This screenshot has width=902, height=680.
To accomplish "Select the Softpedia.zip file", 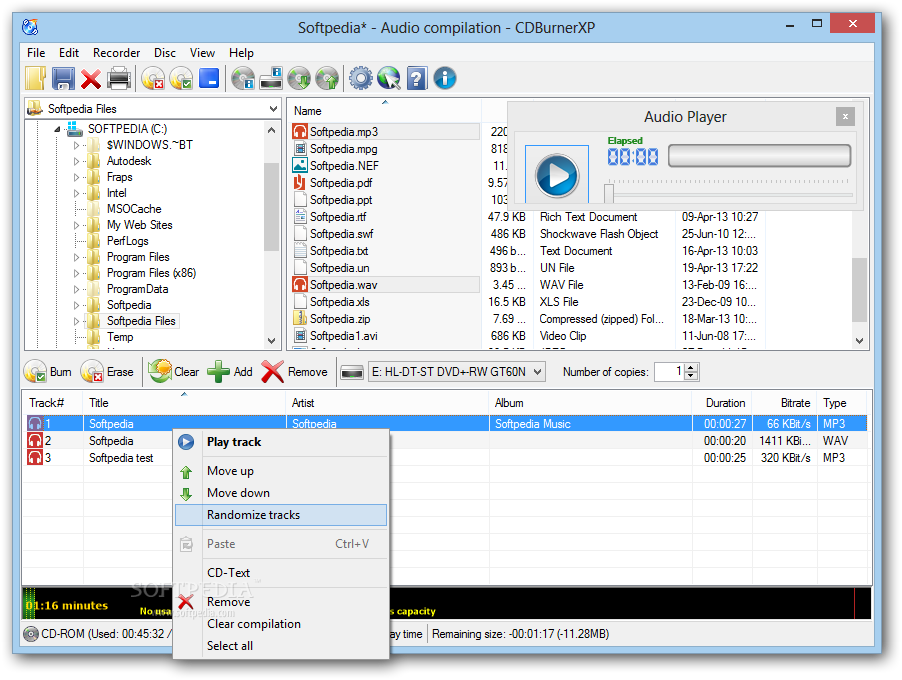I will [339, 319].
